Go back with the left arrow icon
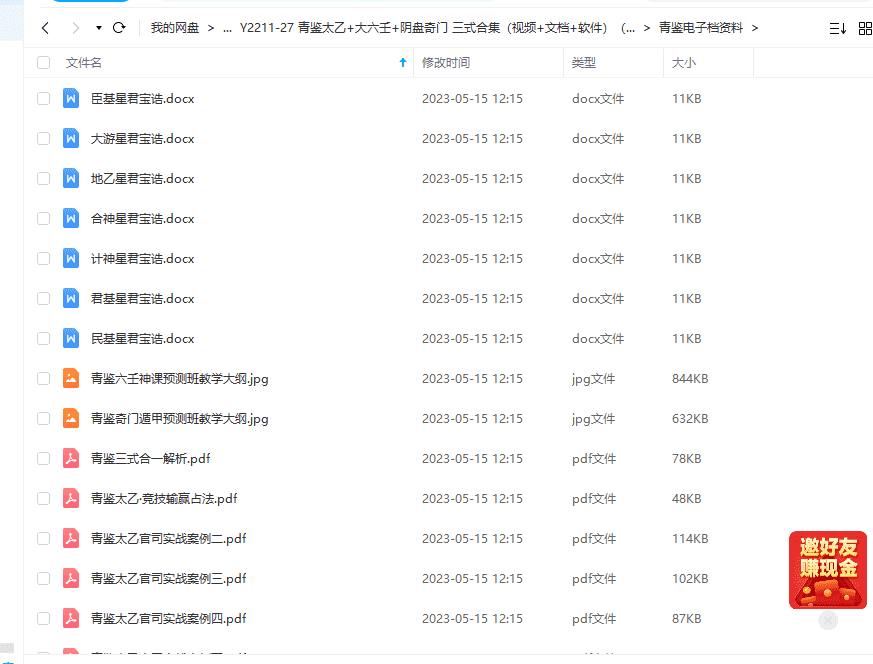 [x=46, y=28]
